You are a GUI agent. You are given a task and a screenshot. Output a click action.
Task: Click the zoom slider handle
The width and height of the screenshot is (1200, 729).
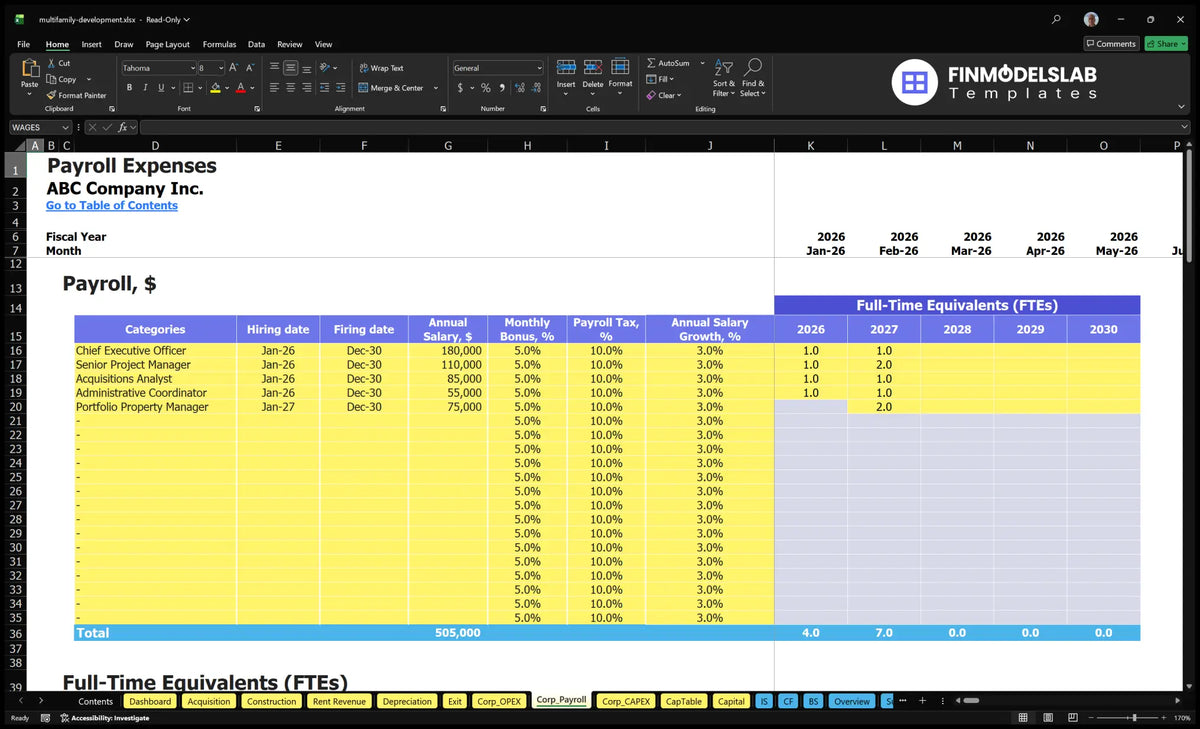[1133, 718]
